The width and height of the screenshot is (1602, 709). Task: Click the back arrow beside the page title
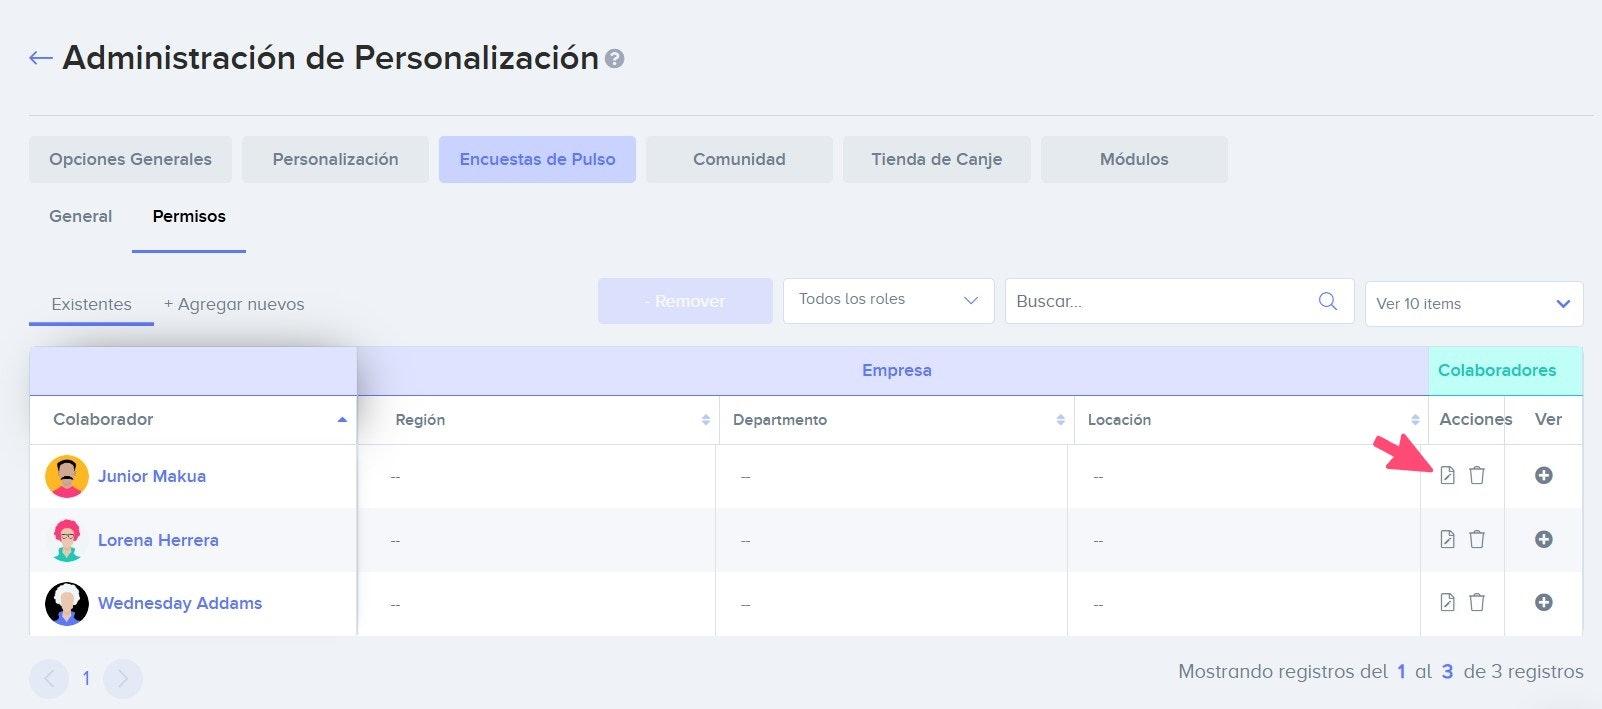[40, 58]
